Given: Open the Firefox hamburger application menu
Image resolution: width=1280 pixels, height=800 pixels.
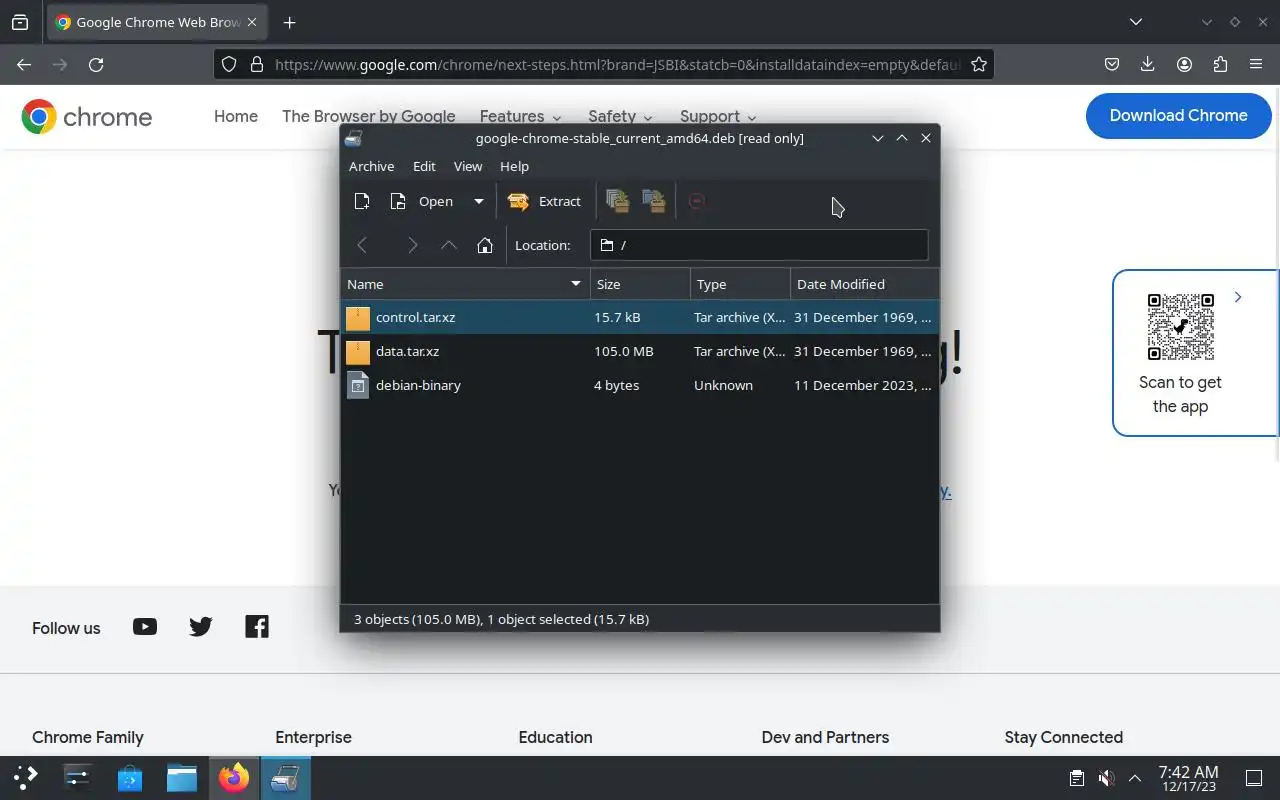Looking at the screenshot, I should (1256, 64).
